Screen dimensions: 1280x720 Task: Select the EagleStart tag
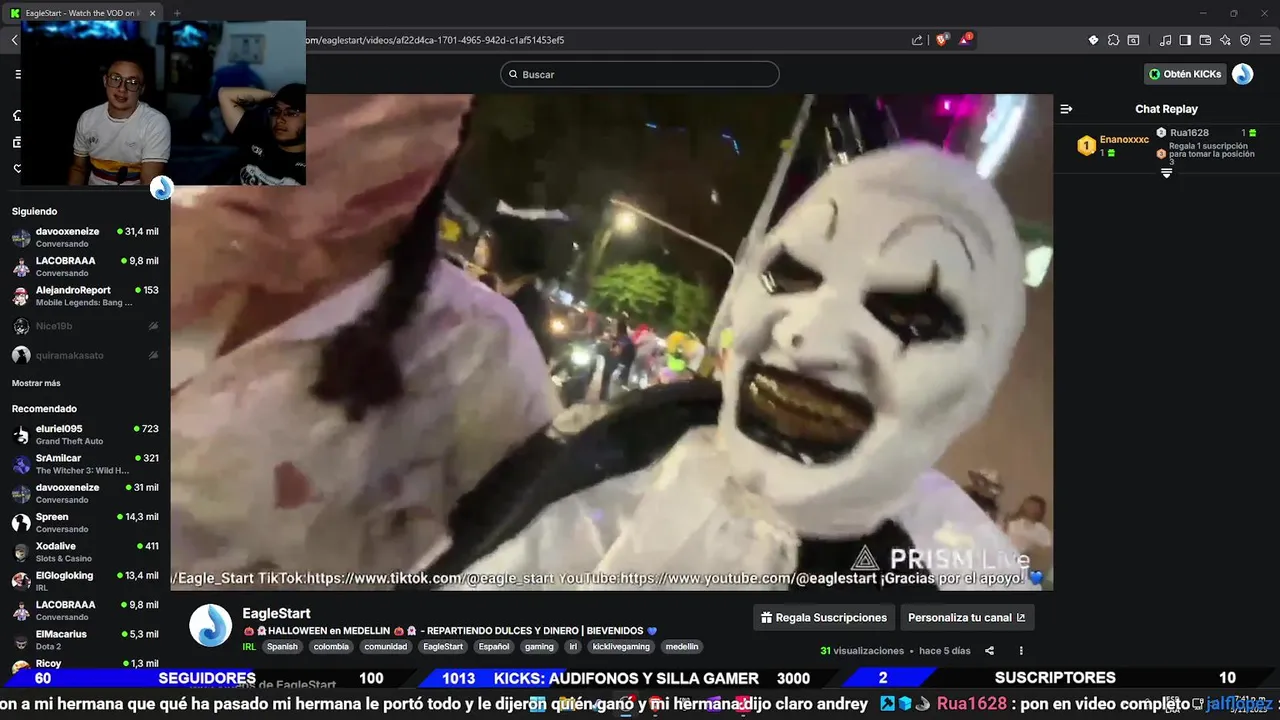pos(443,647)
